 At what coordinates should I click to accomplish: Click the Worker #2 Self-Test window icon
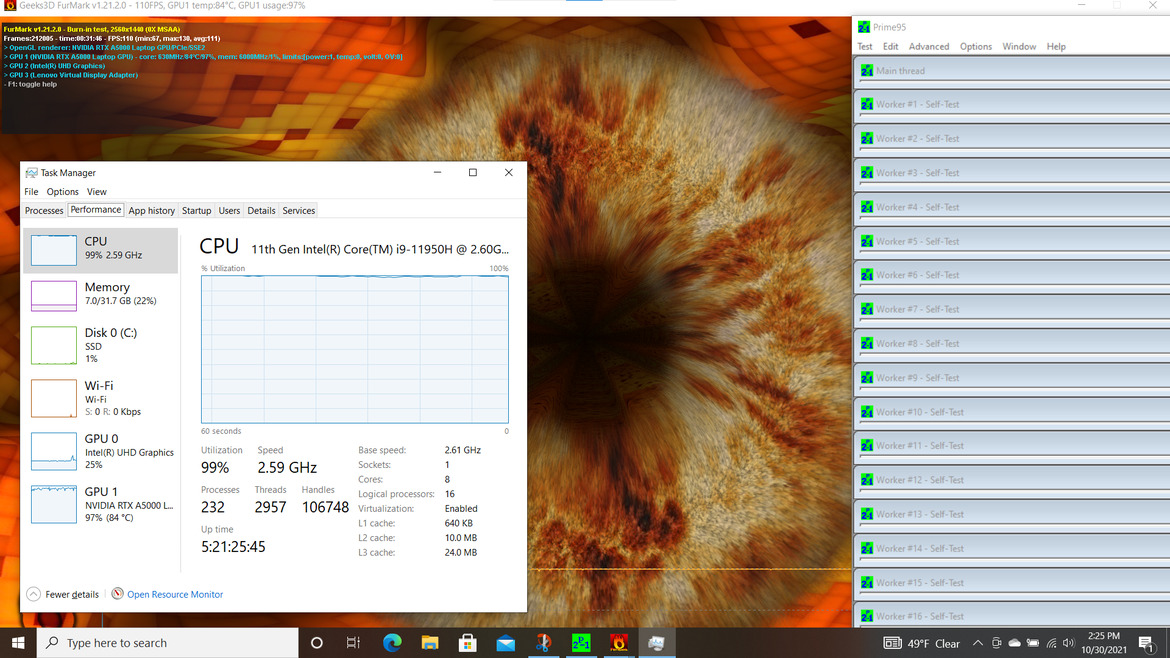point(866,139)
